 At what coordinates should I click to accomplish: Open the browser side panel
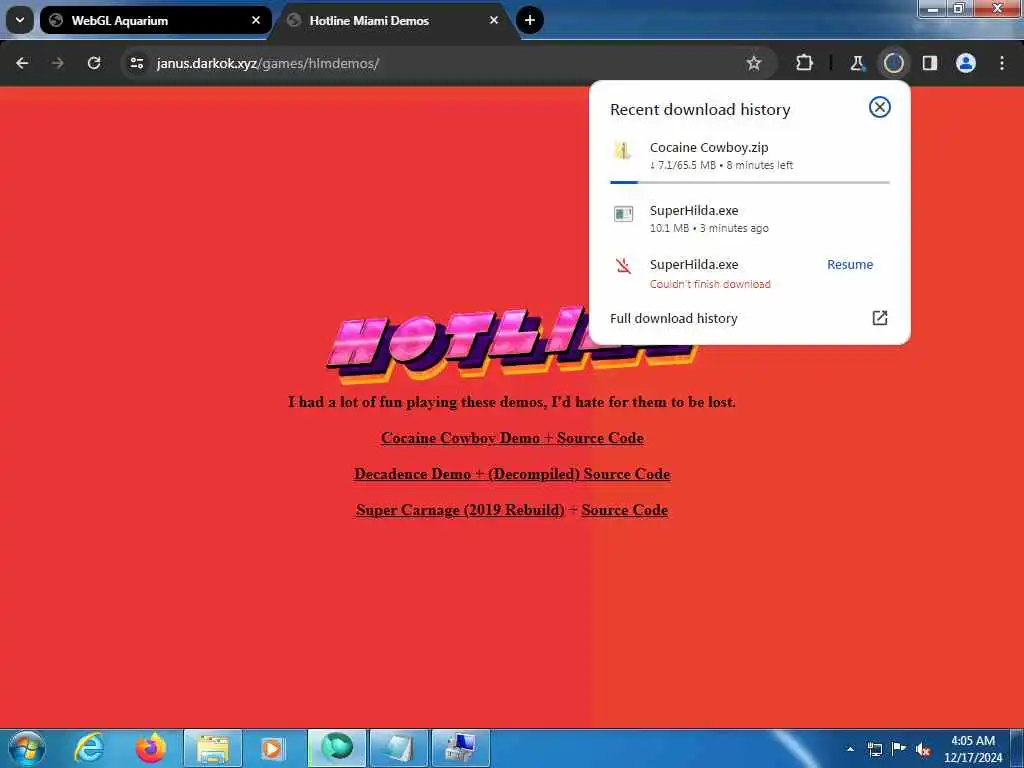(x=929, y=63)
